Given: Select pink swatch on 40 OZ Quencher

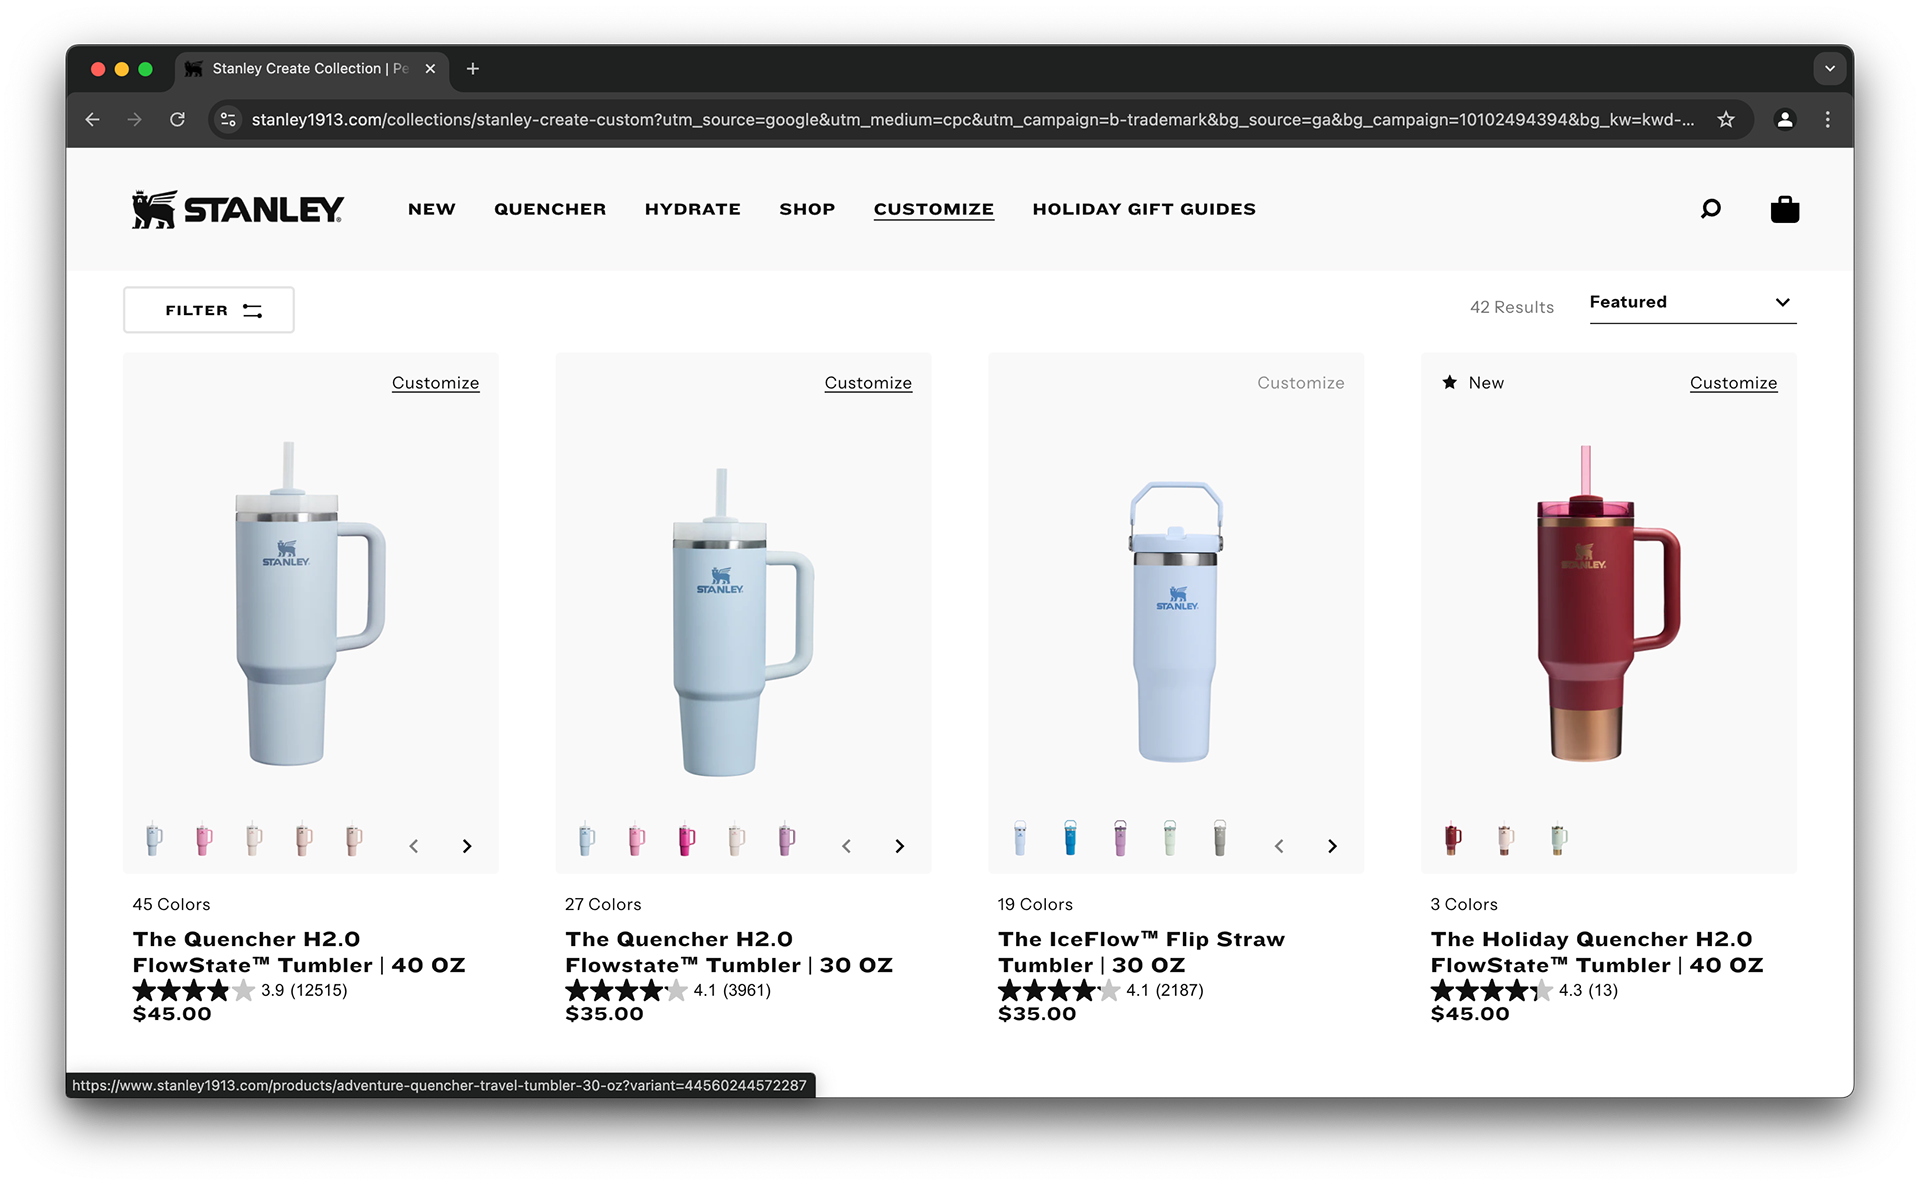Looking at the screenshot, I should [204, 838].
